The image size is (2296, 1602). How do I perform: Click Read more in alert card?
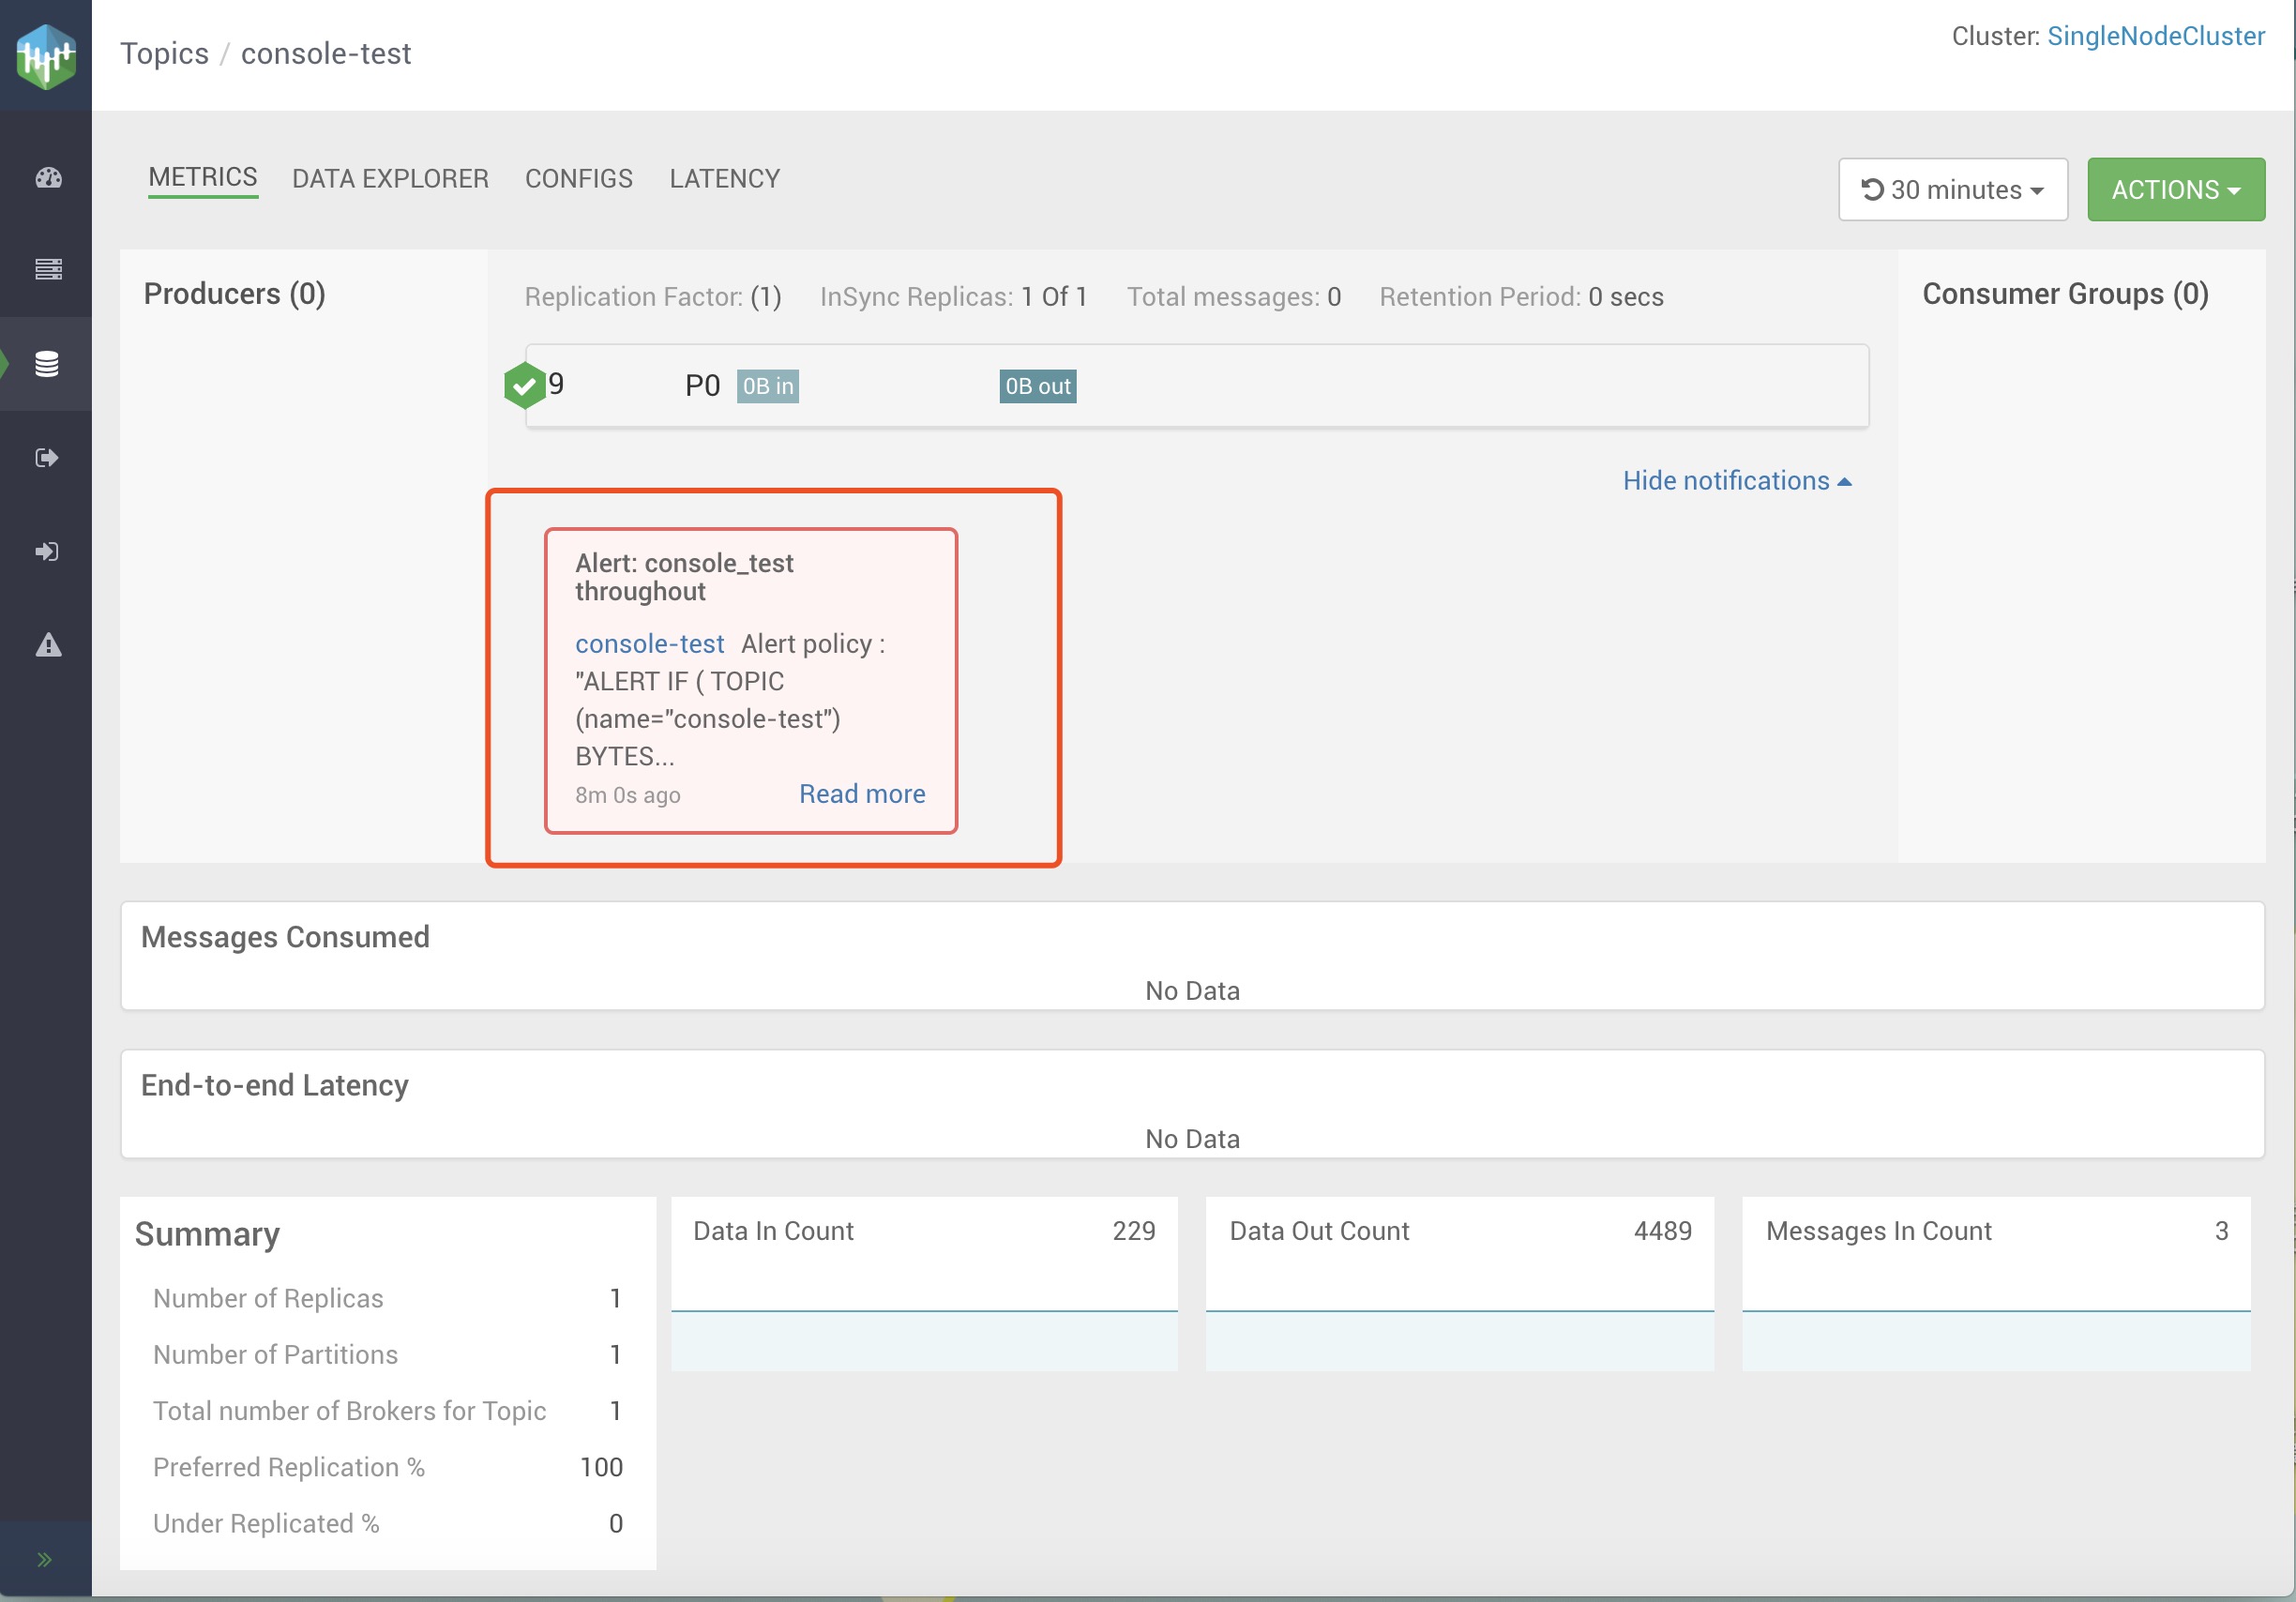(x=862, y=794)
